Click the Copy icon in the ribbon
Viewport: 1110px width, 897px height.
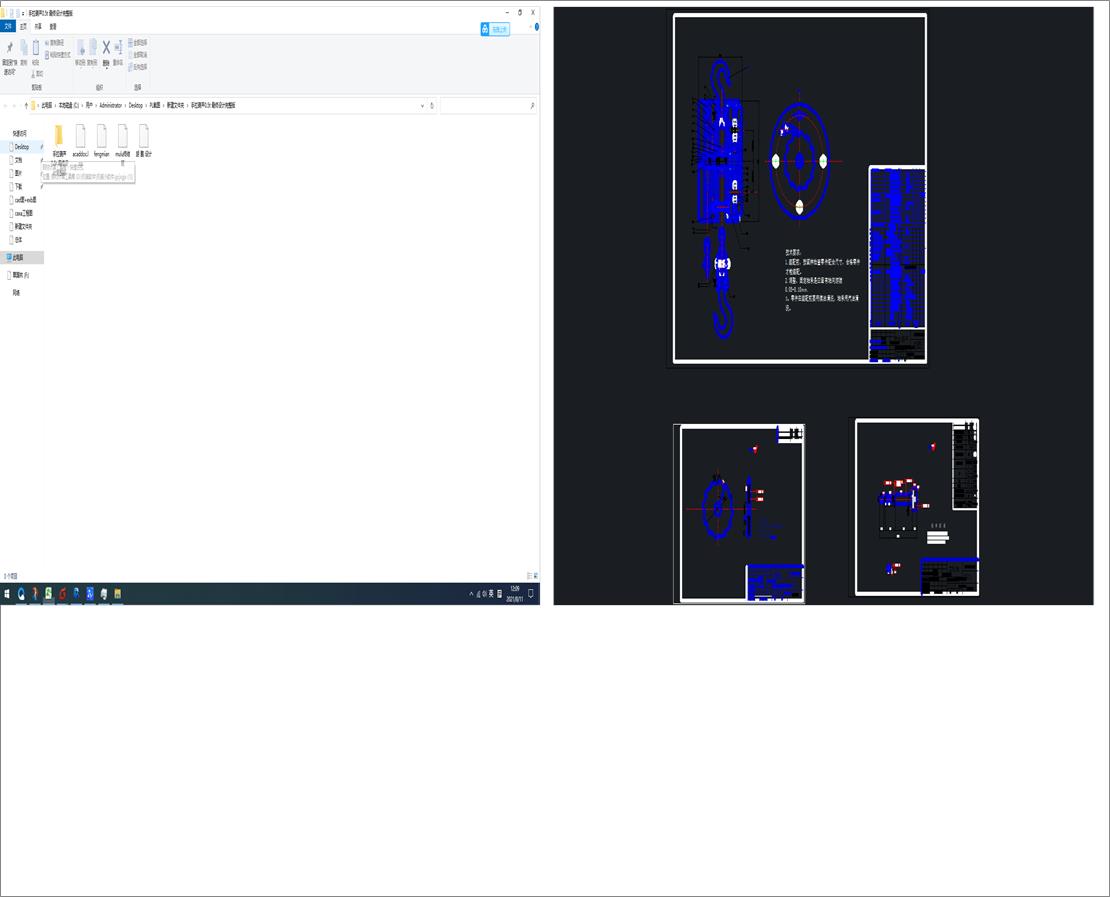coord(23,48)
